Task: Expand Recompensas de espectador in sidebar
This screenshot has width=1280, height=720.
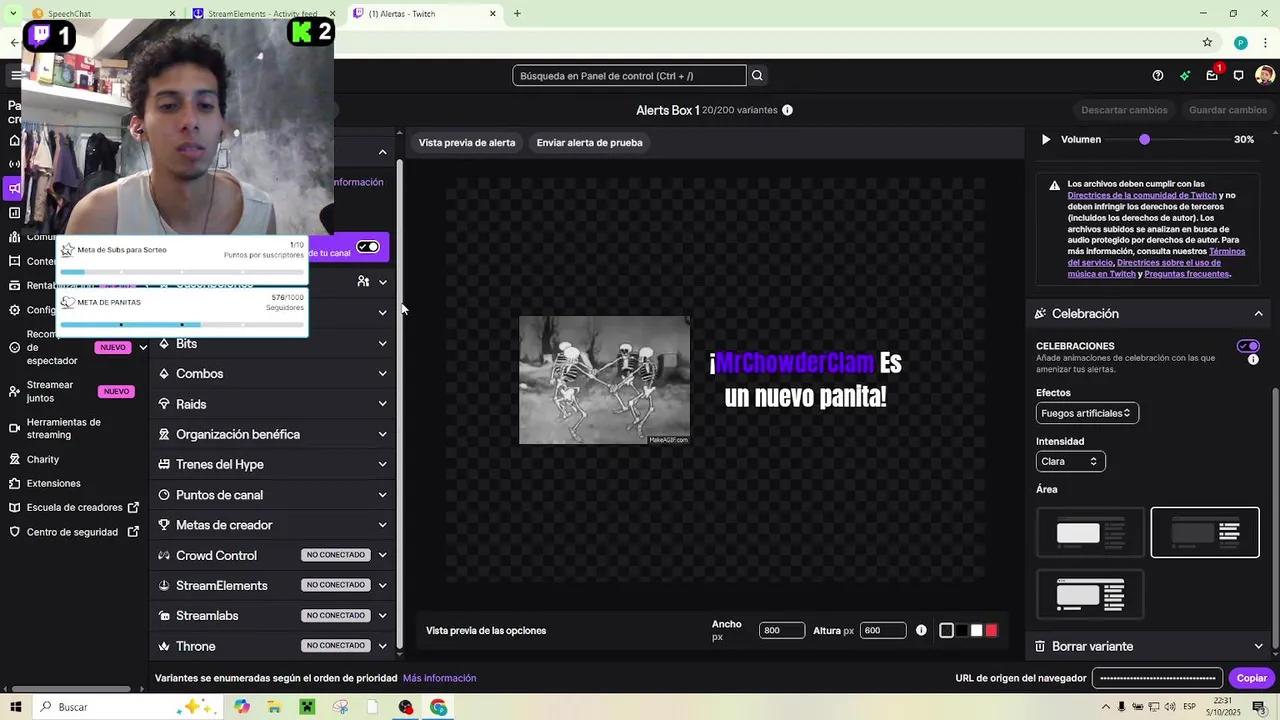Action: 143,347
